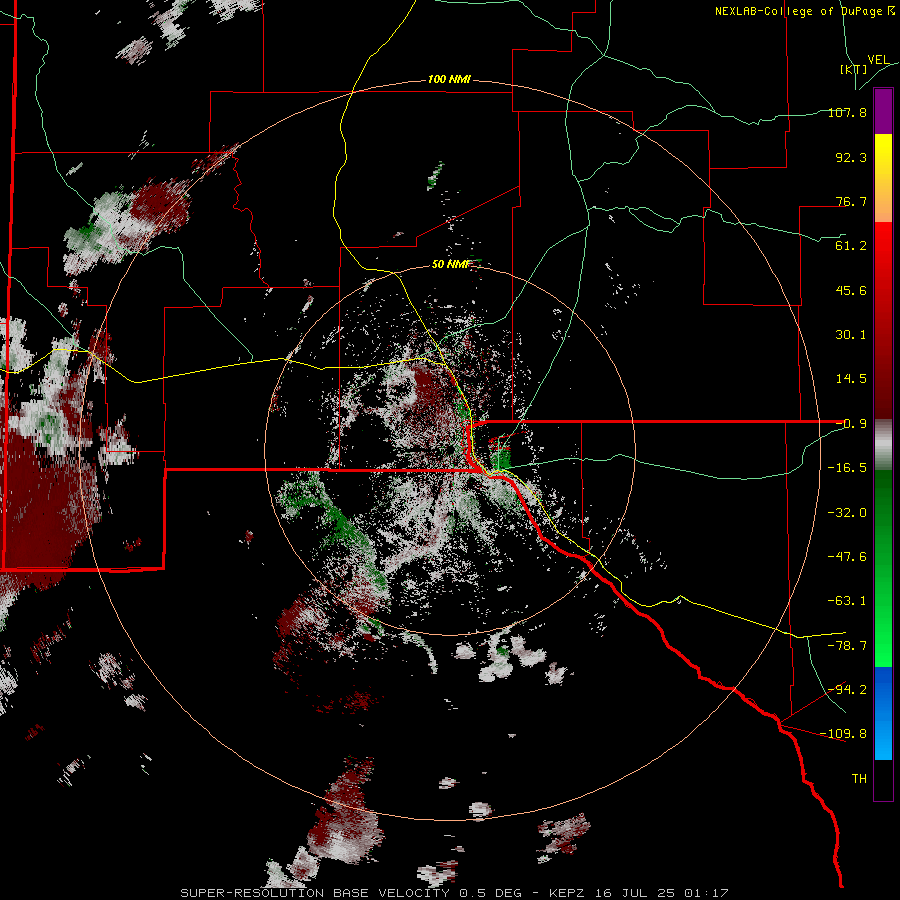Click the 50 NMI range ring label
Viewport: 900px width, 900px height.
[451, 265]
